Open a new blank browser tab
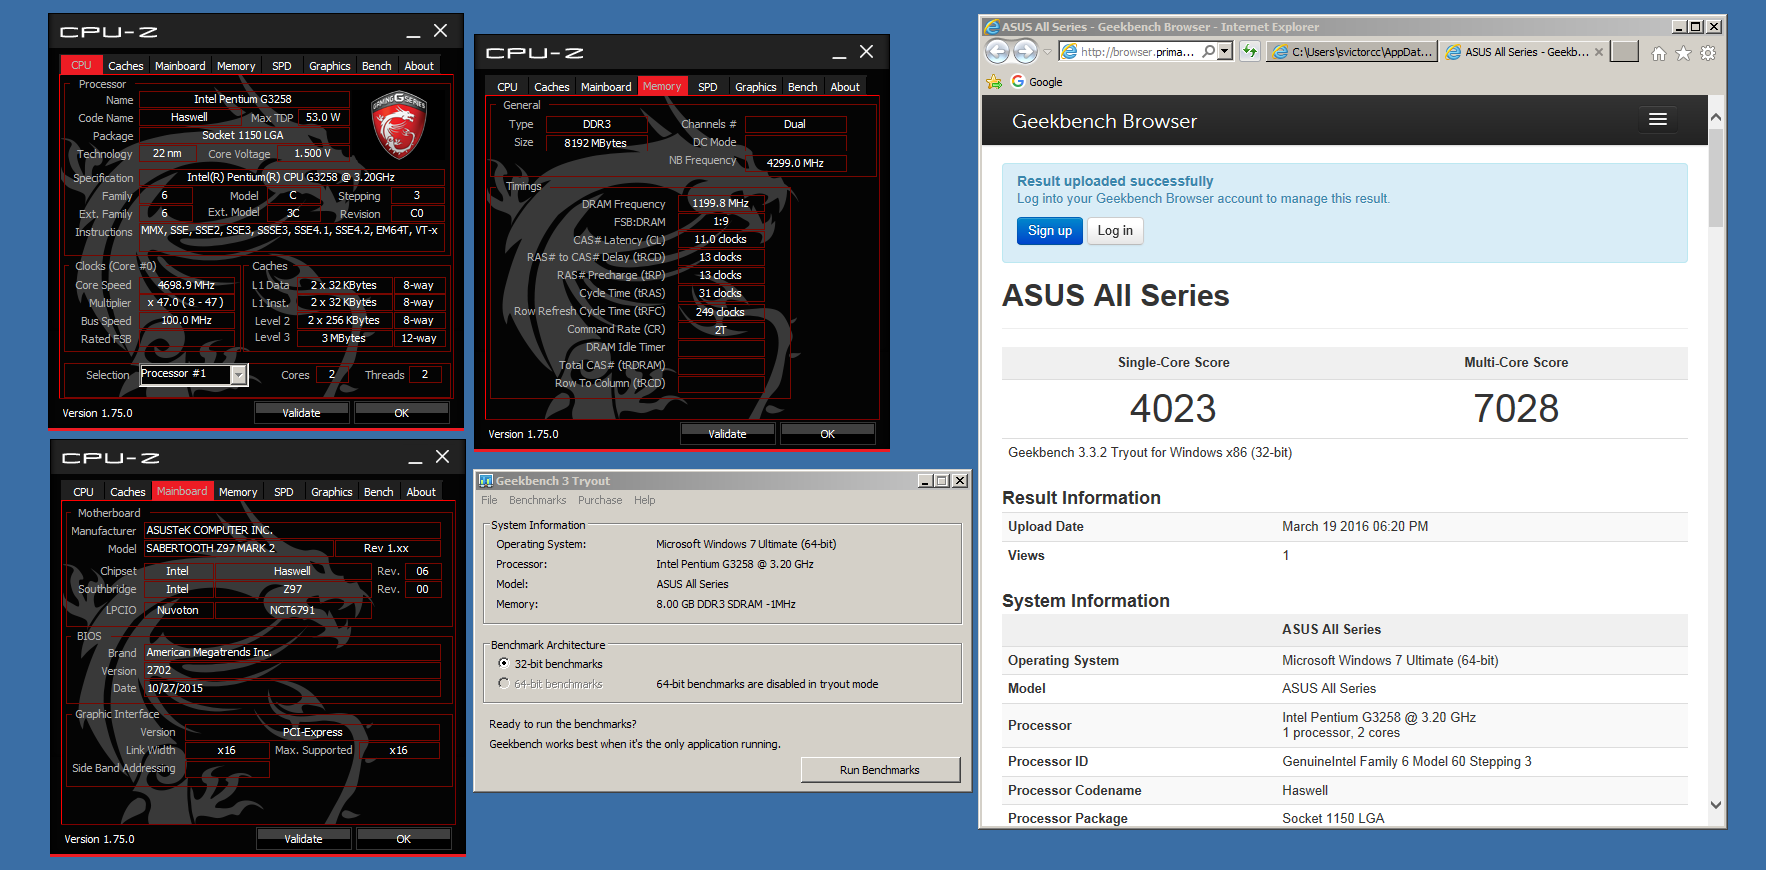 pyautogui.click(x=1625, y=52)
